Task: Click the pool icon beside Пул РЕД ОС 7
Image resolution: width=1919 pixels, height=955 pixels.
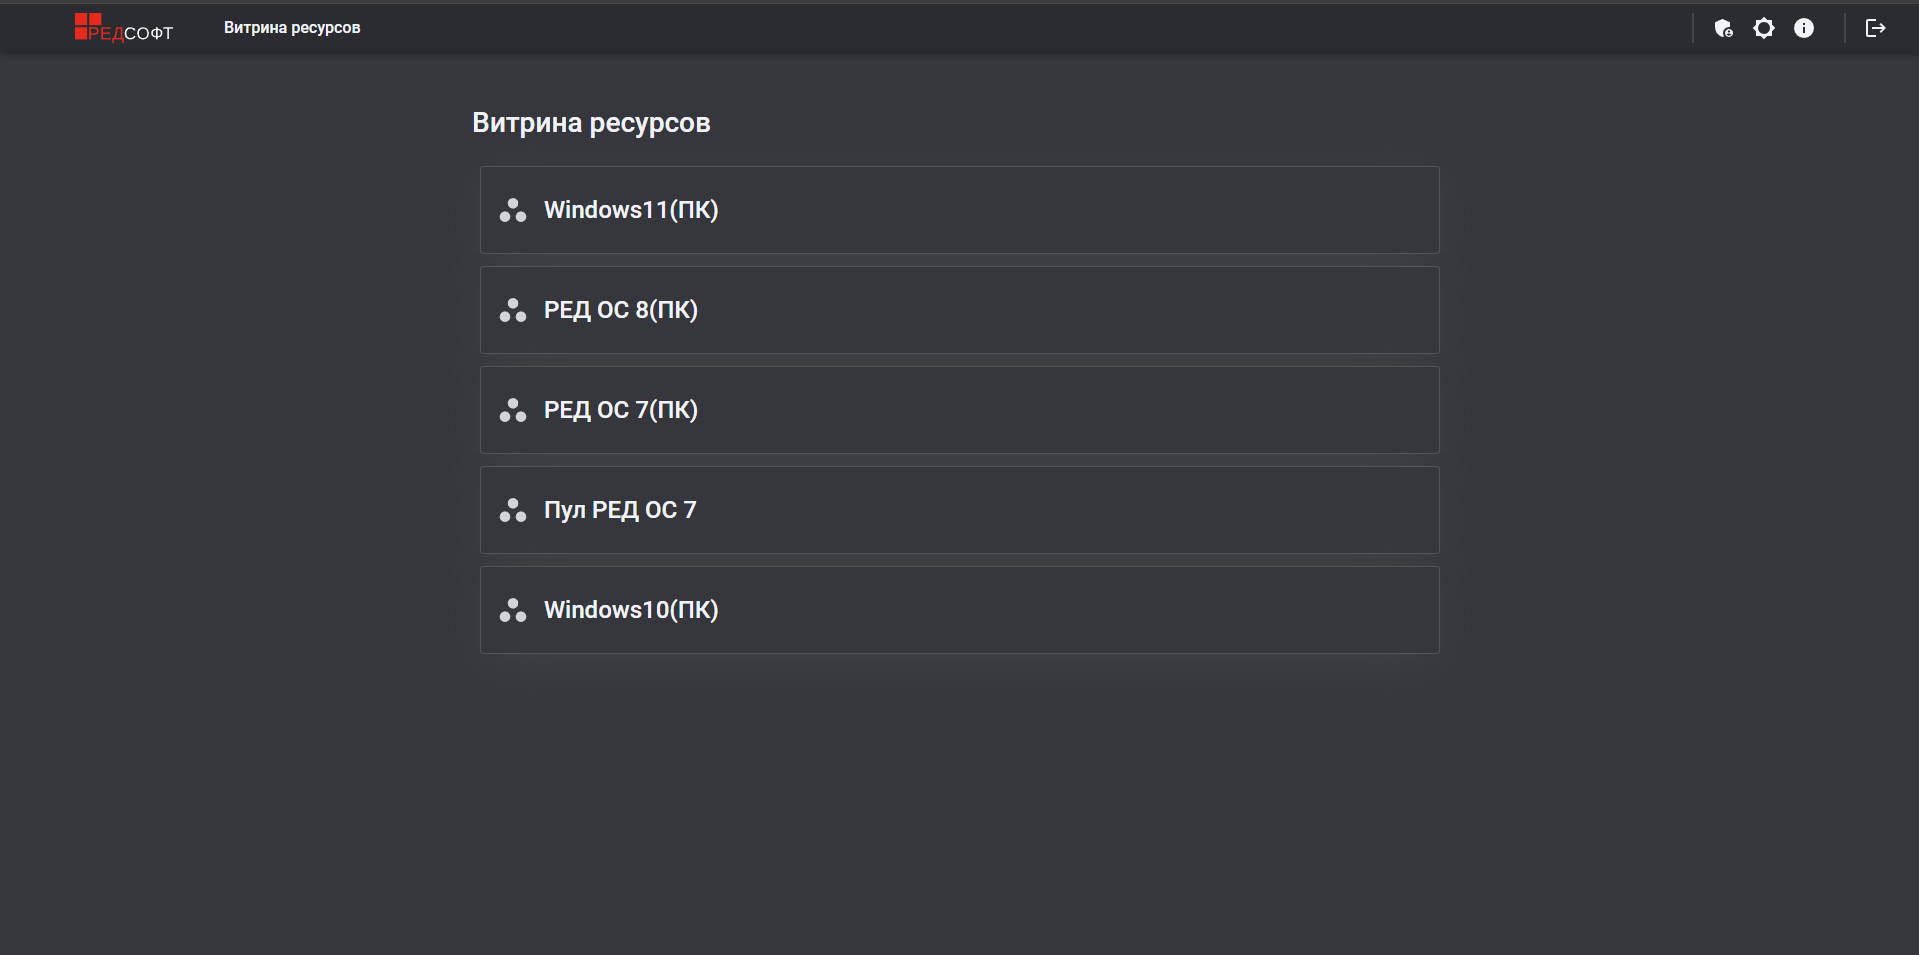Action: (513, 510)
